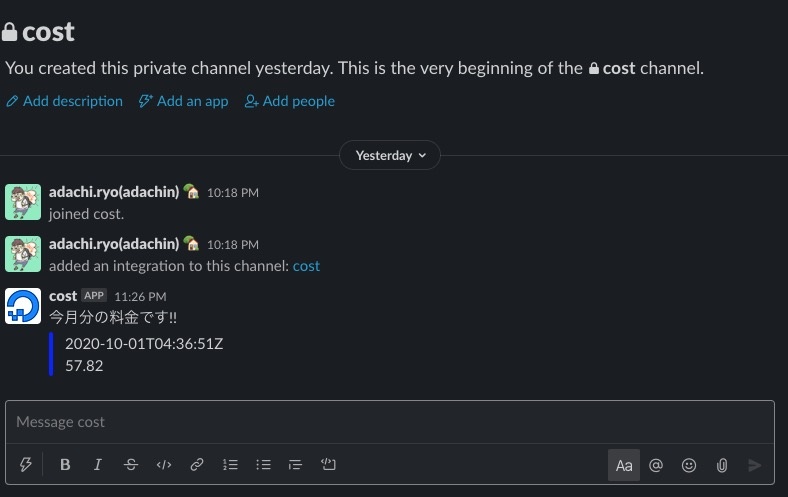The image size is (788, 497).
Task: Toggle bold formatting in composer
Action: pos(65,465)
